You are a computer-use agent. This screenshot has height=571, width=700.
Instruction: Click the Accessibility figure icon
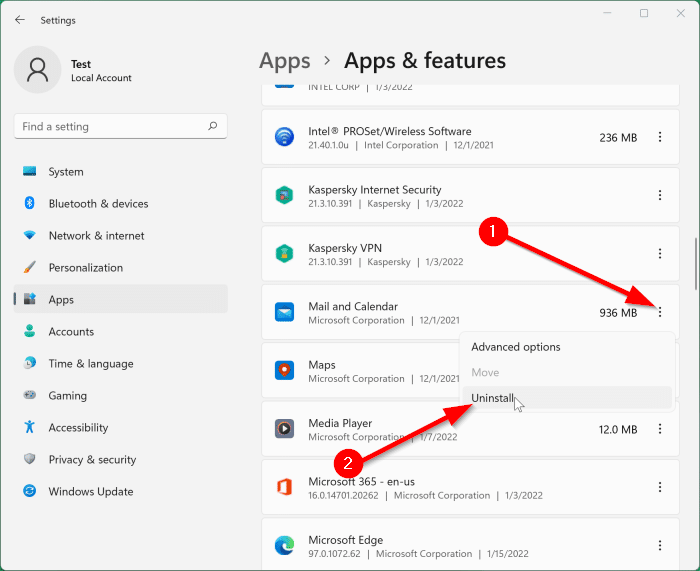(x=29, y=427)
